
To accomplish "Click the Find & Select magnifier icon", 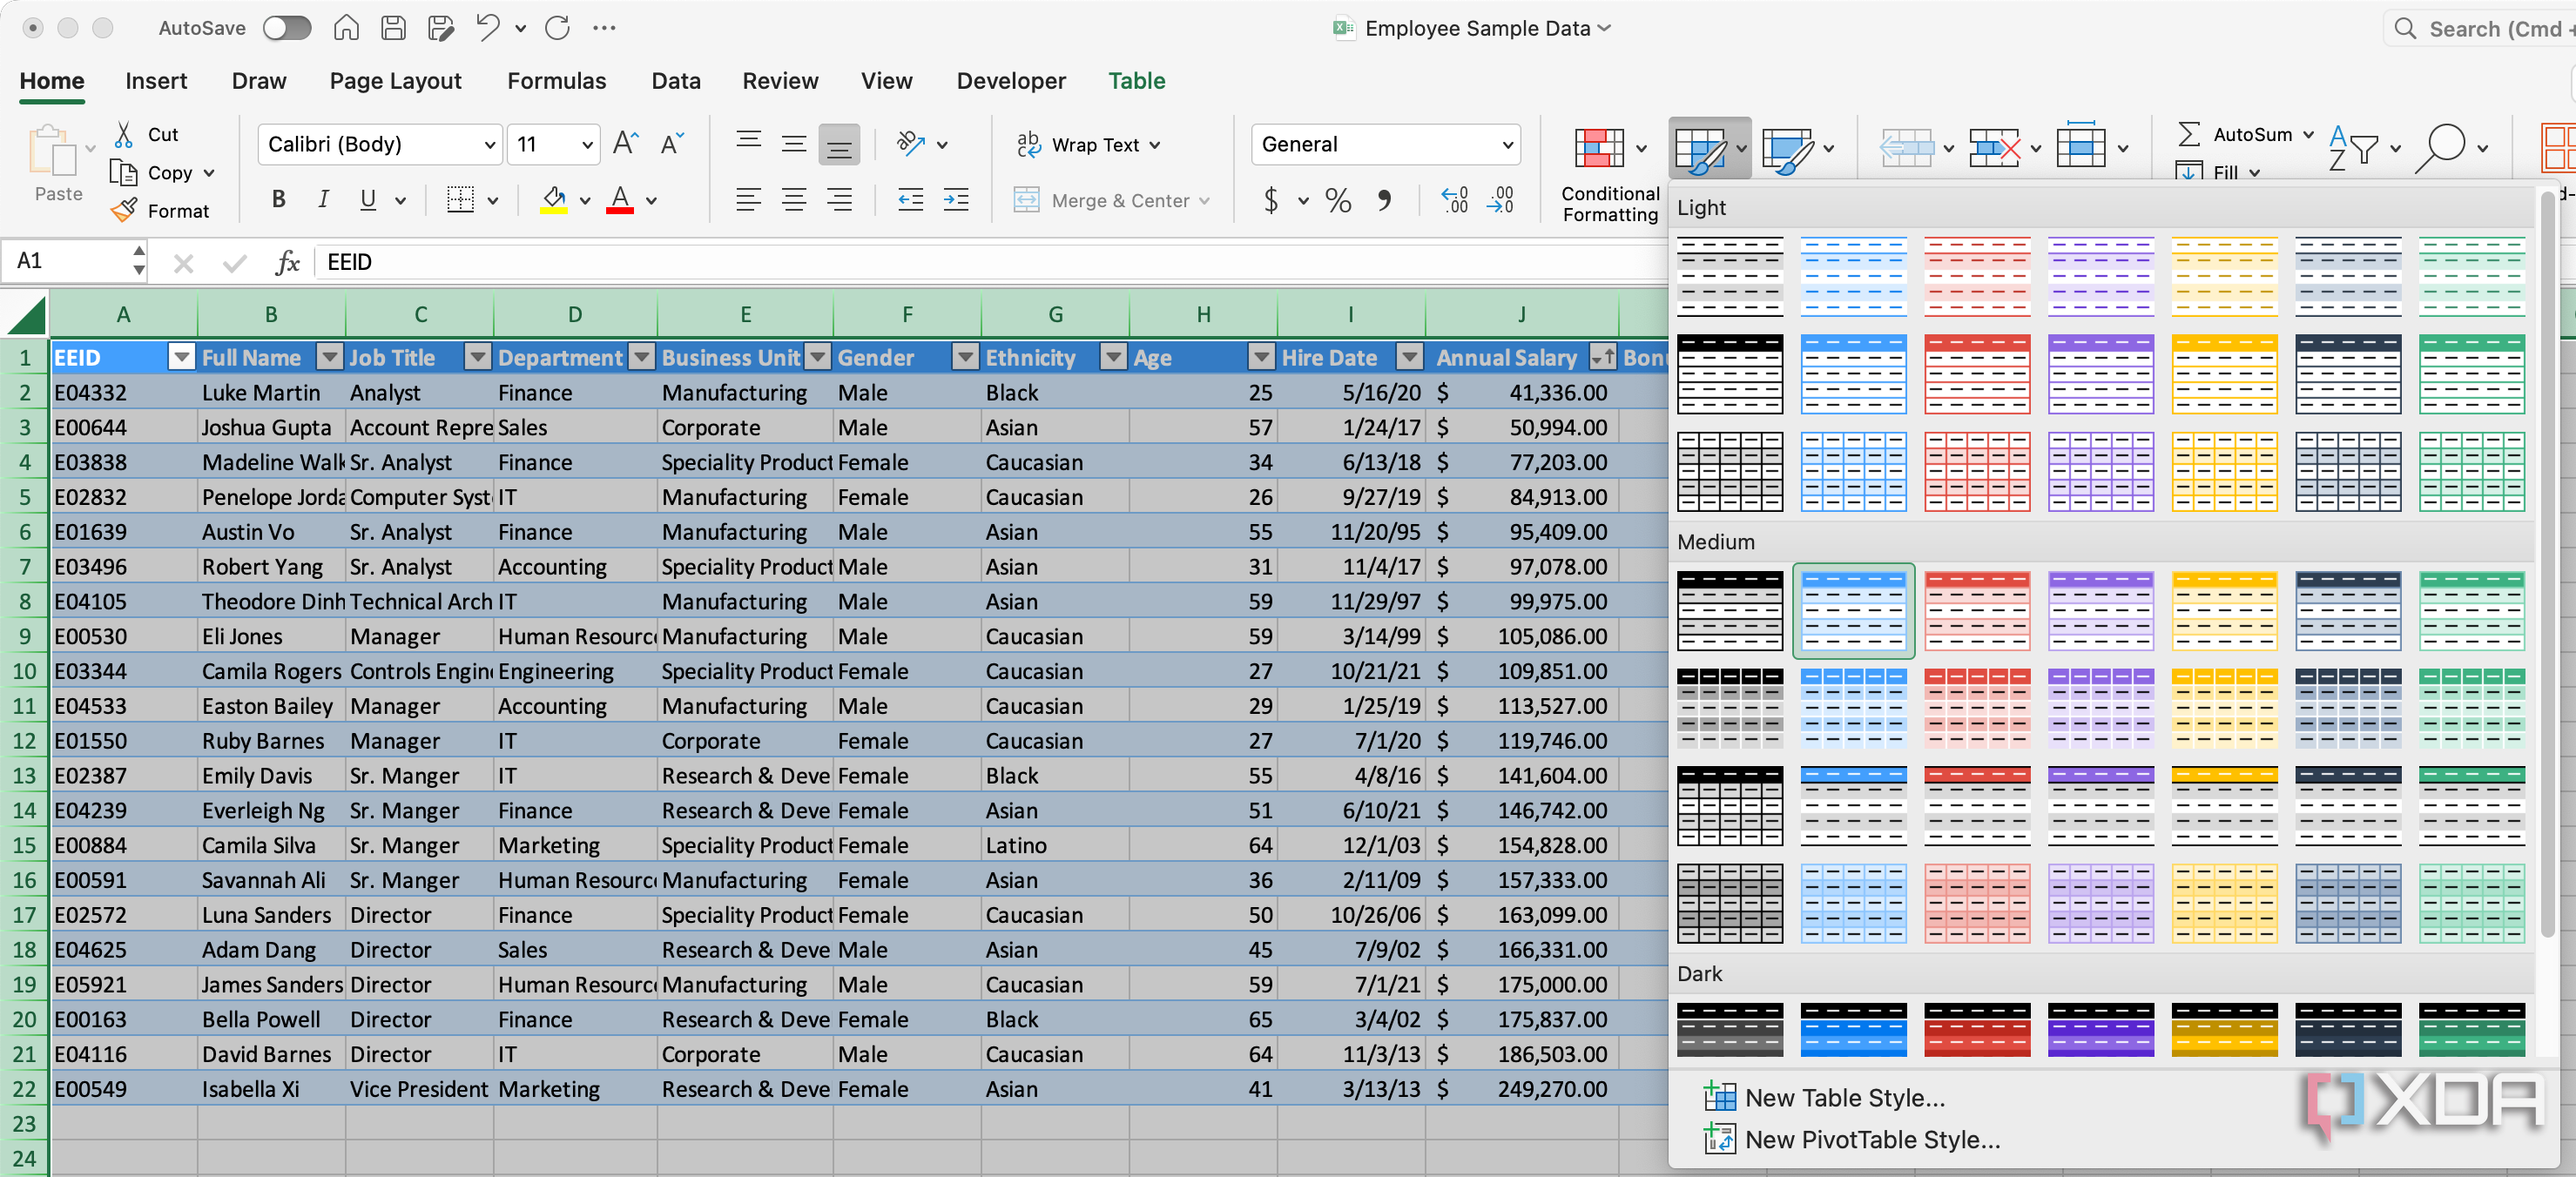I will [x=2440, y=148].
